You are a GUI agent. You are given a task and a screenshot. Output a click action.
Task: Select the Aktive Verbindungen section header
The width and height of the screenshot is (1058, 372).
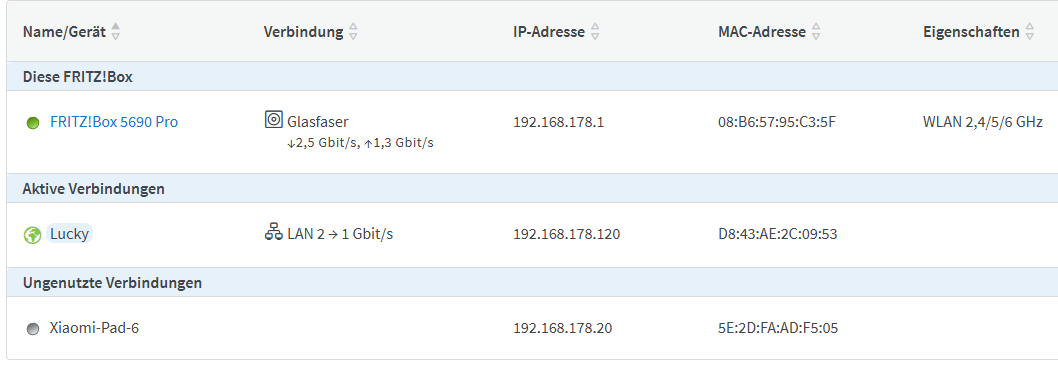point(94,189)
